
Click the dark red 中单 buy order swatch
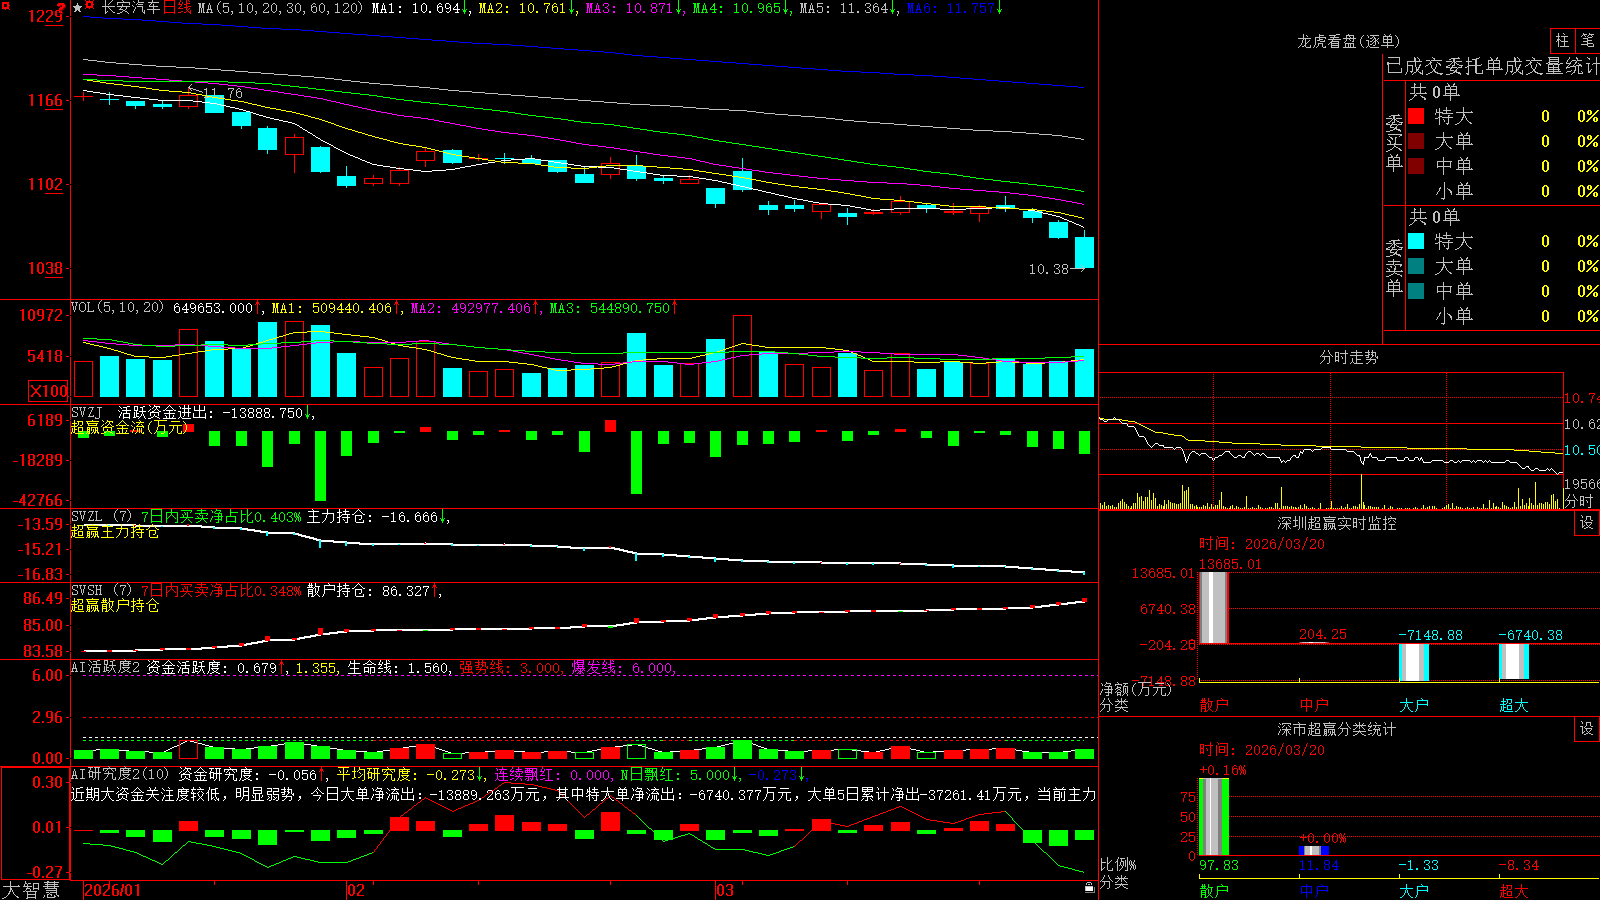[1416, 166]
